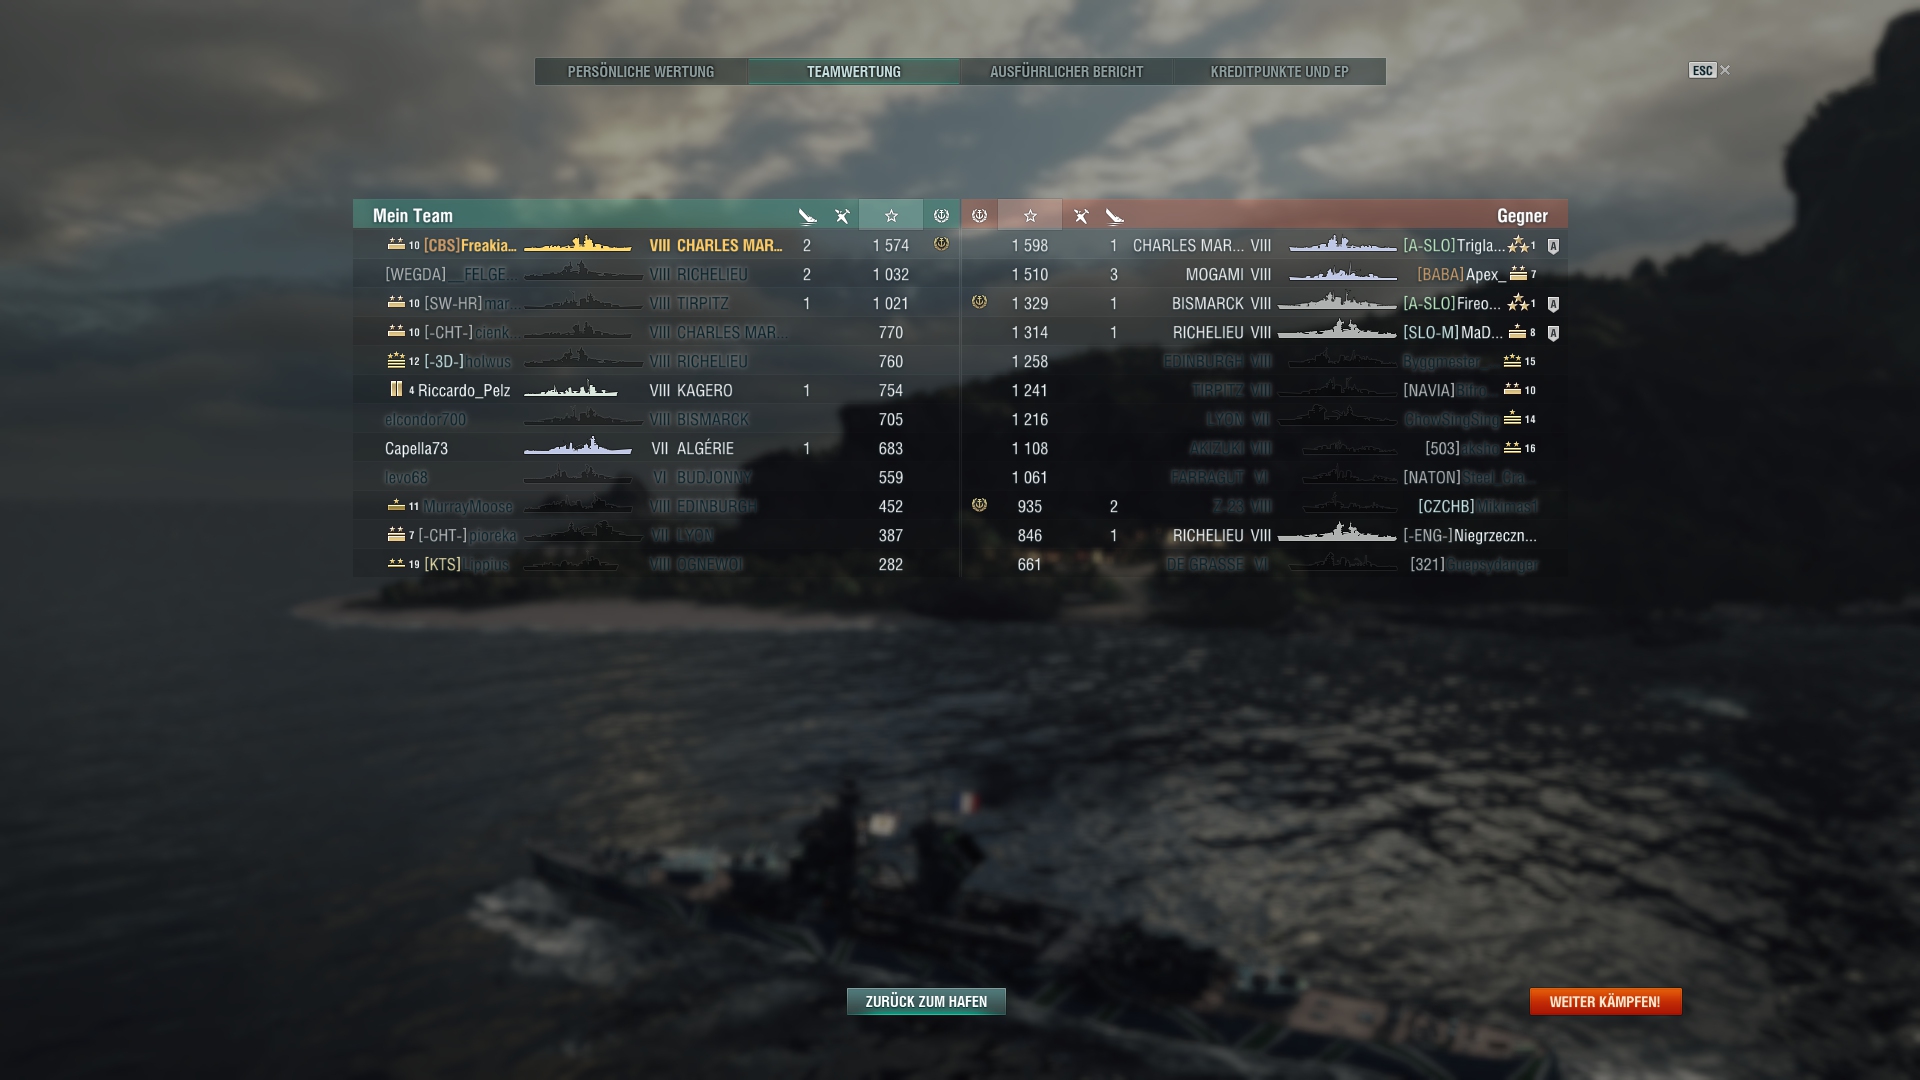1920x1080 pixels.
Task: Open the Kreditpunkte und EP tab
Action: pyautogui.click(x=1279, y=71)
